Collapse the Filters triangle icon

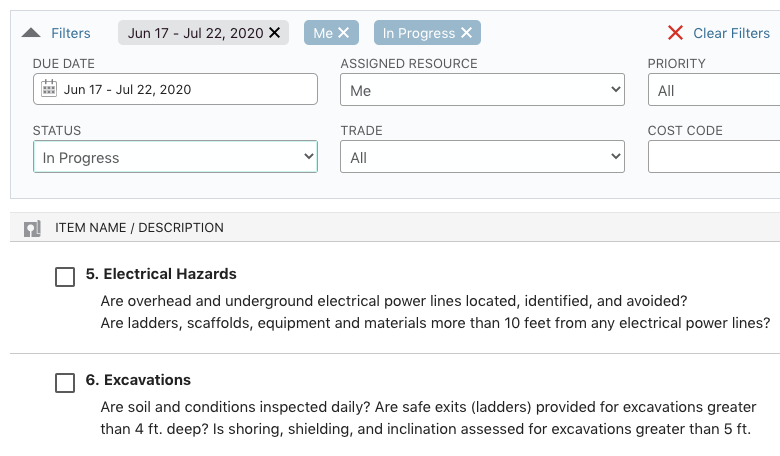[x=31, y=33]
